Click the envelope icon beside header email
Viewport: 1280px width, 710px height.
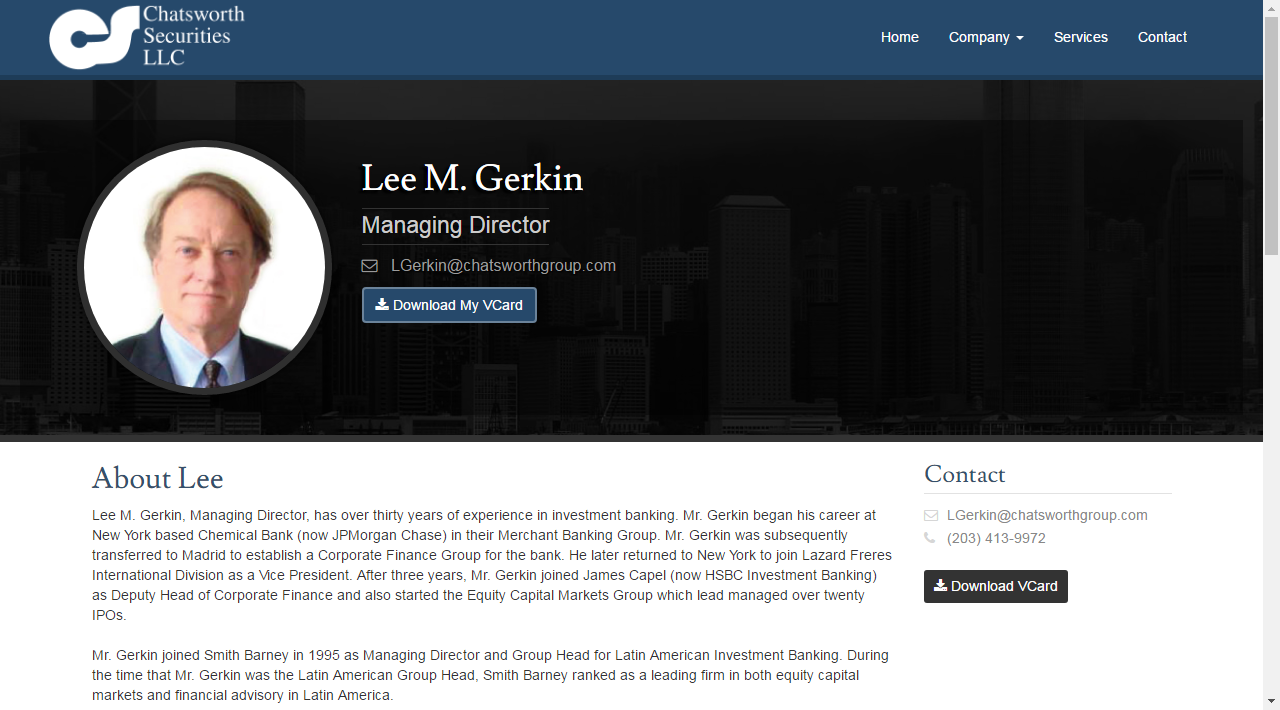pos(369,266)
